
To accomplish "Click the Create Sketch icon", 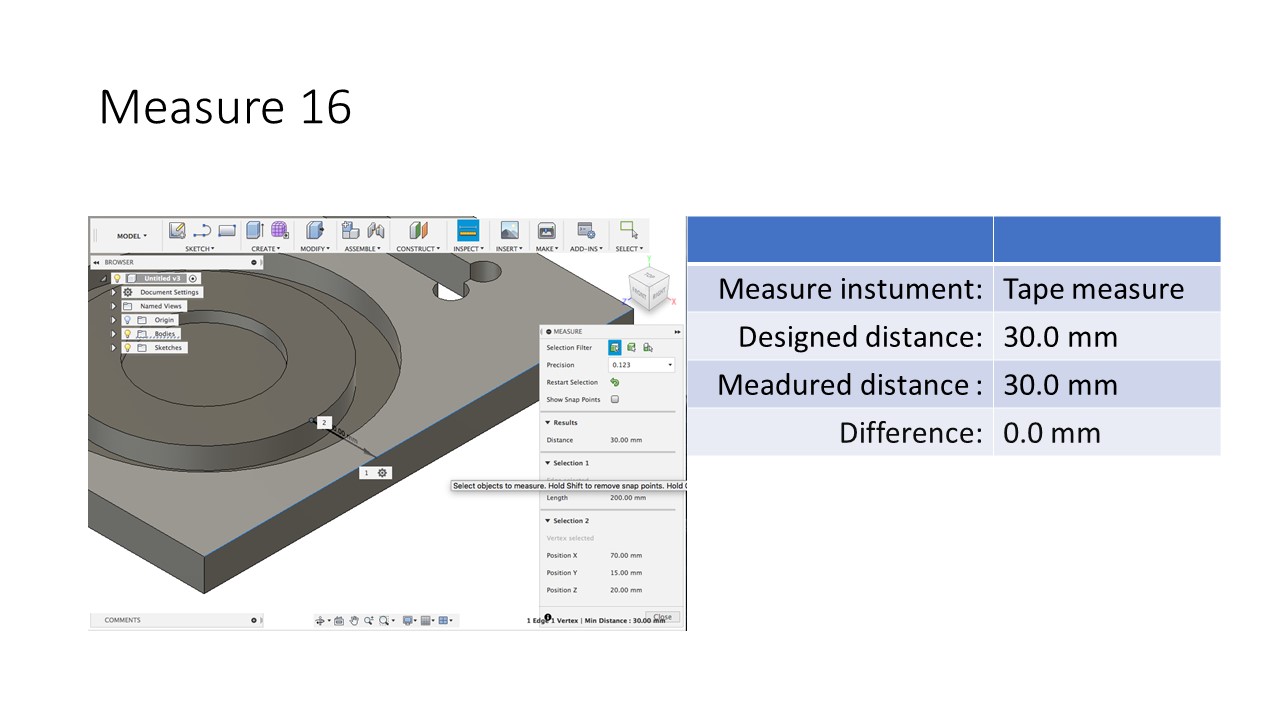I will [177, 230].
